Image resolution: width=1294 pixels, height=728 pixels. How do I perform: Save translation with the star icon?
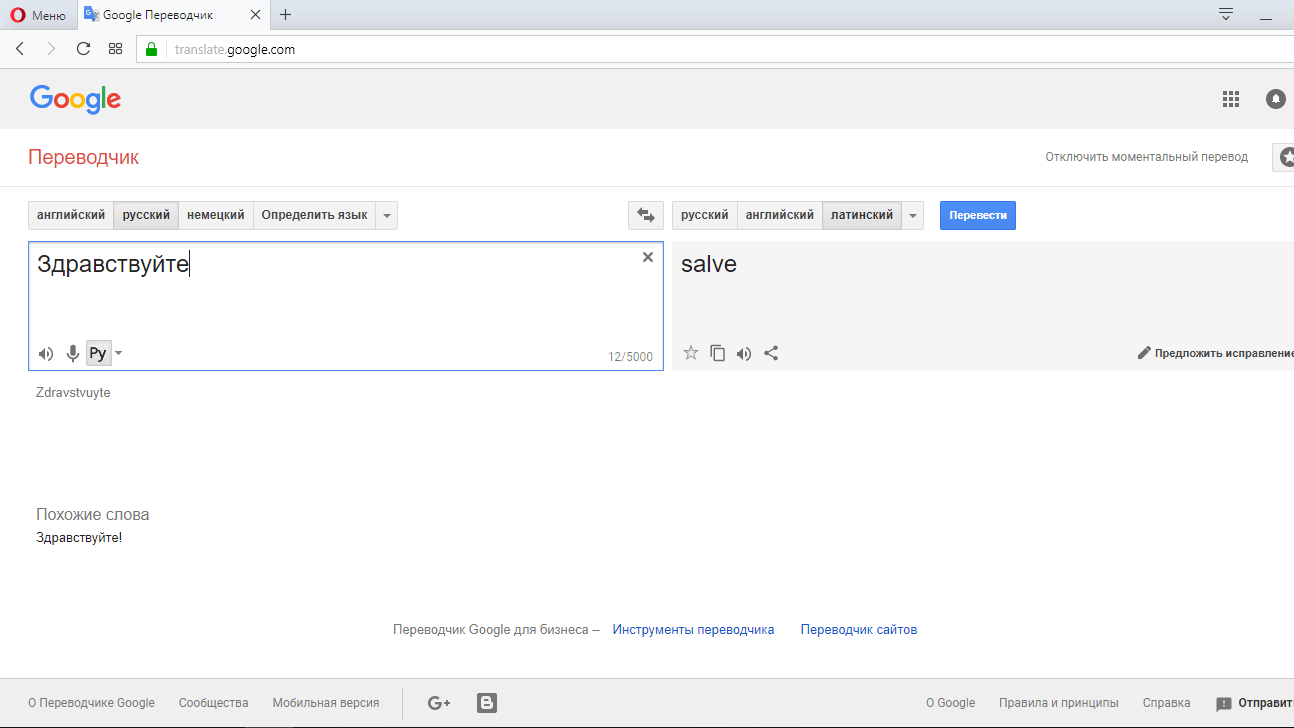(x=690, y=352)
